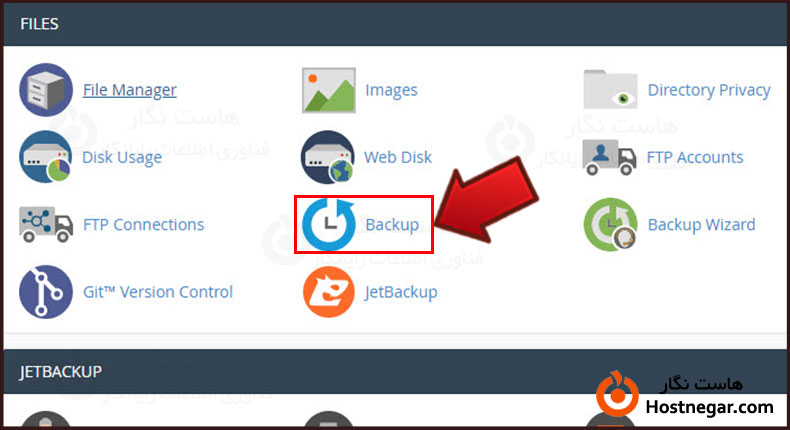
Task: Open the Directory Privacy link
Action: click(x=709, y=90)
